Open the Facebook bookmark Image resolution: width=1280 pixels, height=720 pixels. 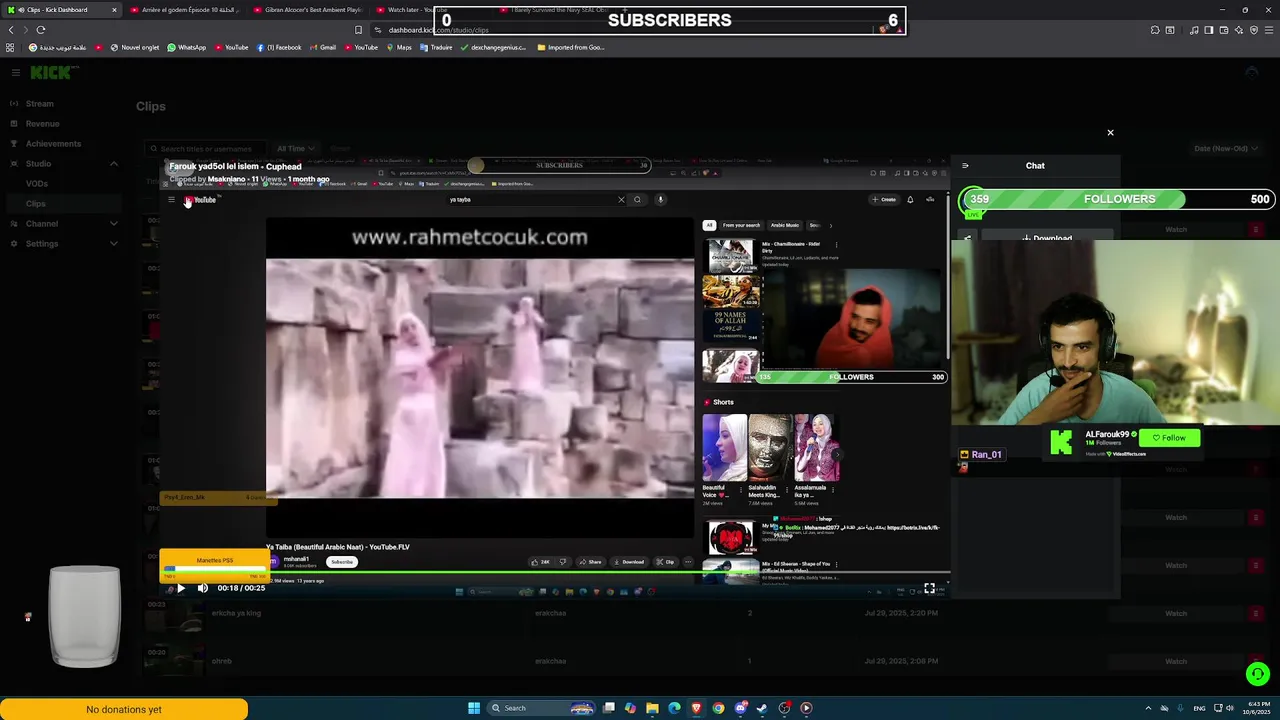click(279, 47)
